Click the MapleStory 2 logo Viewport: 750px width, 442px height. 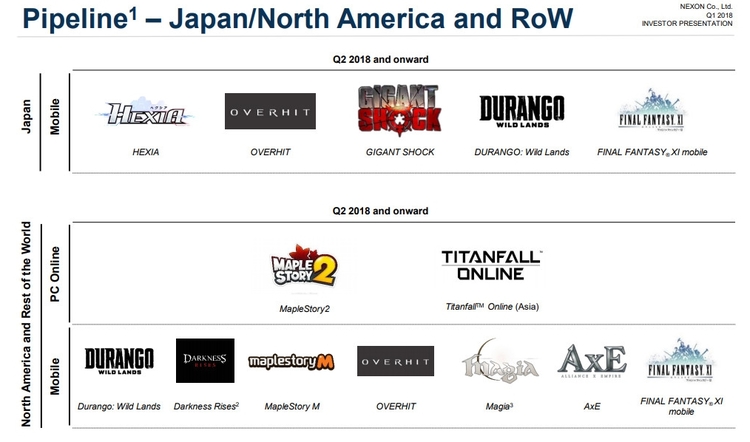[305, 266]
